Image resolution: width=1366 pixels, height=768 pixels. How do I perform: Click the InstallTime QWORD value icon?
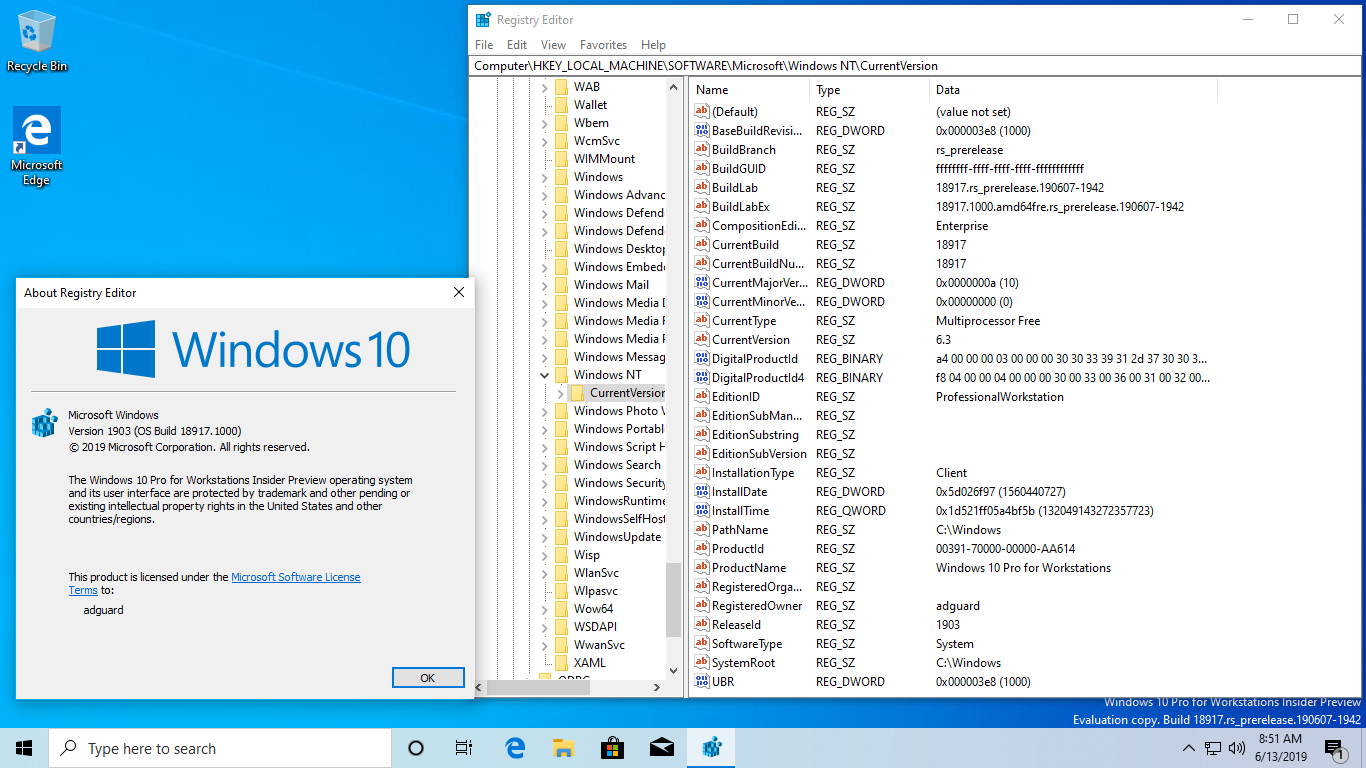702,511
